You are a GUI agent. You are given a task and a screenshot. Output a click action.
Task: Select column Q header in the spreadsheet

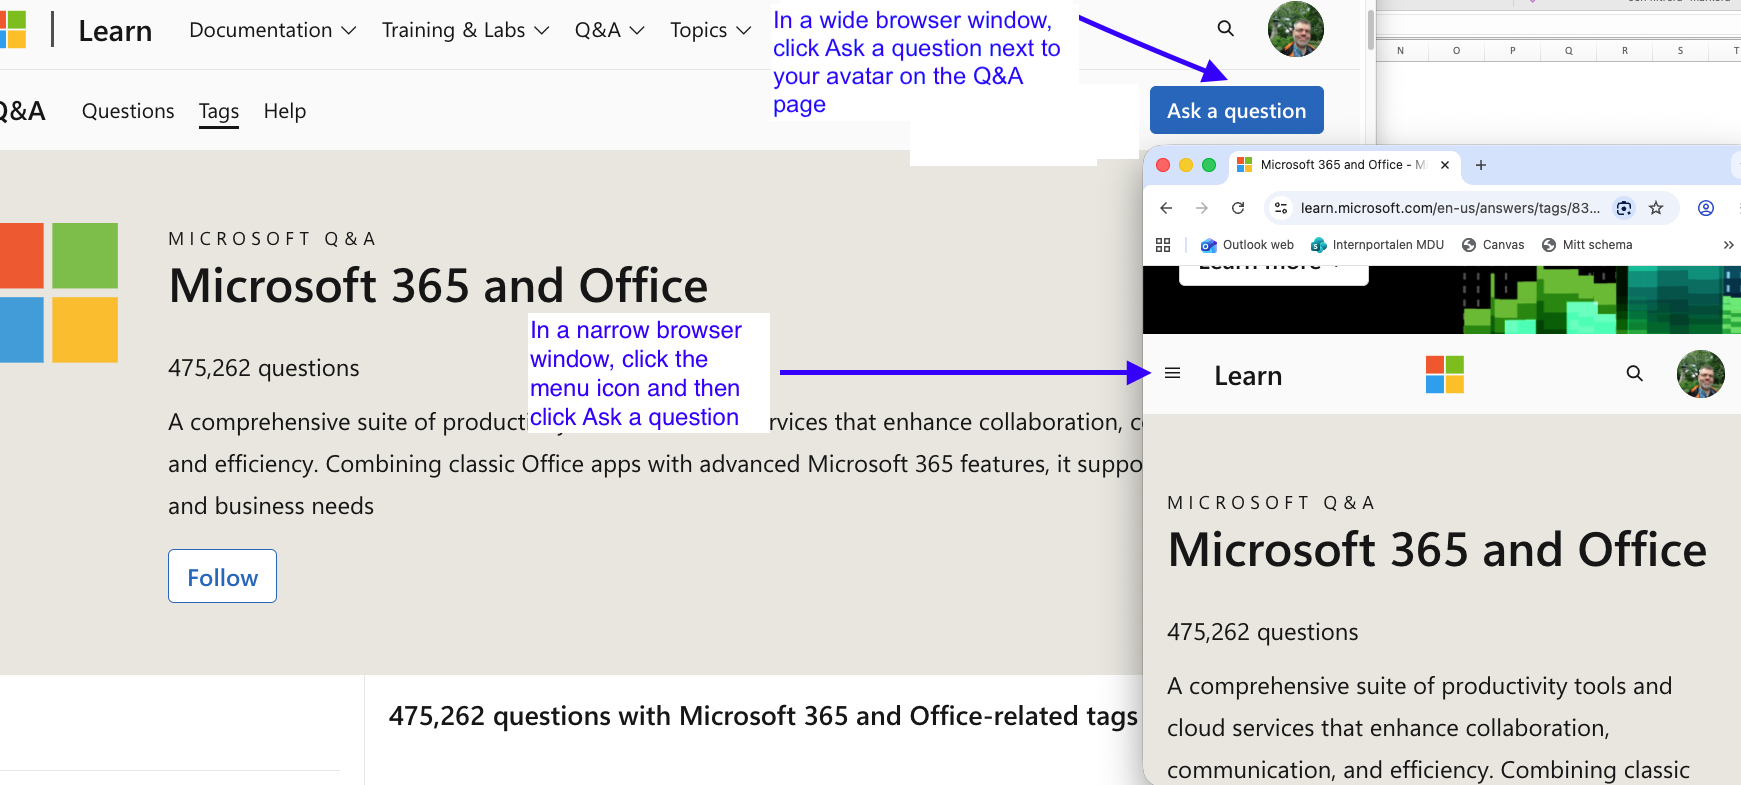(x=1568, y=50)
